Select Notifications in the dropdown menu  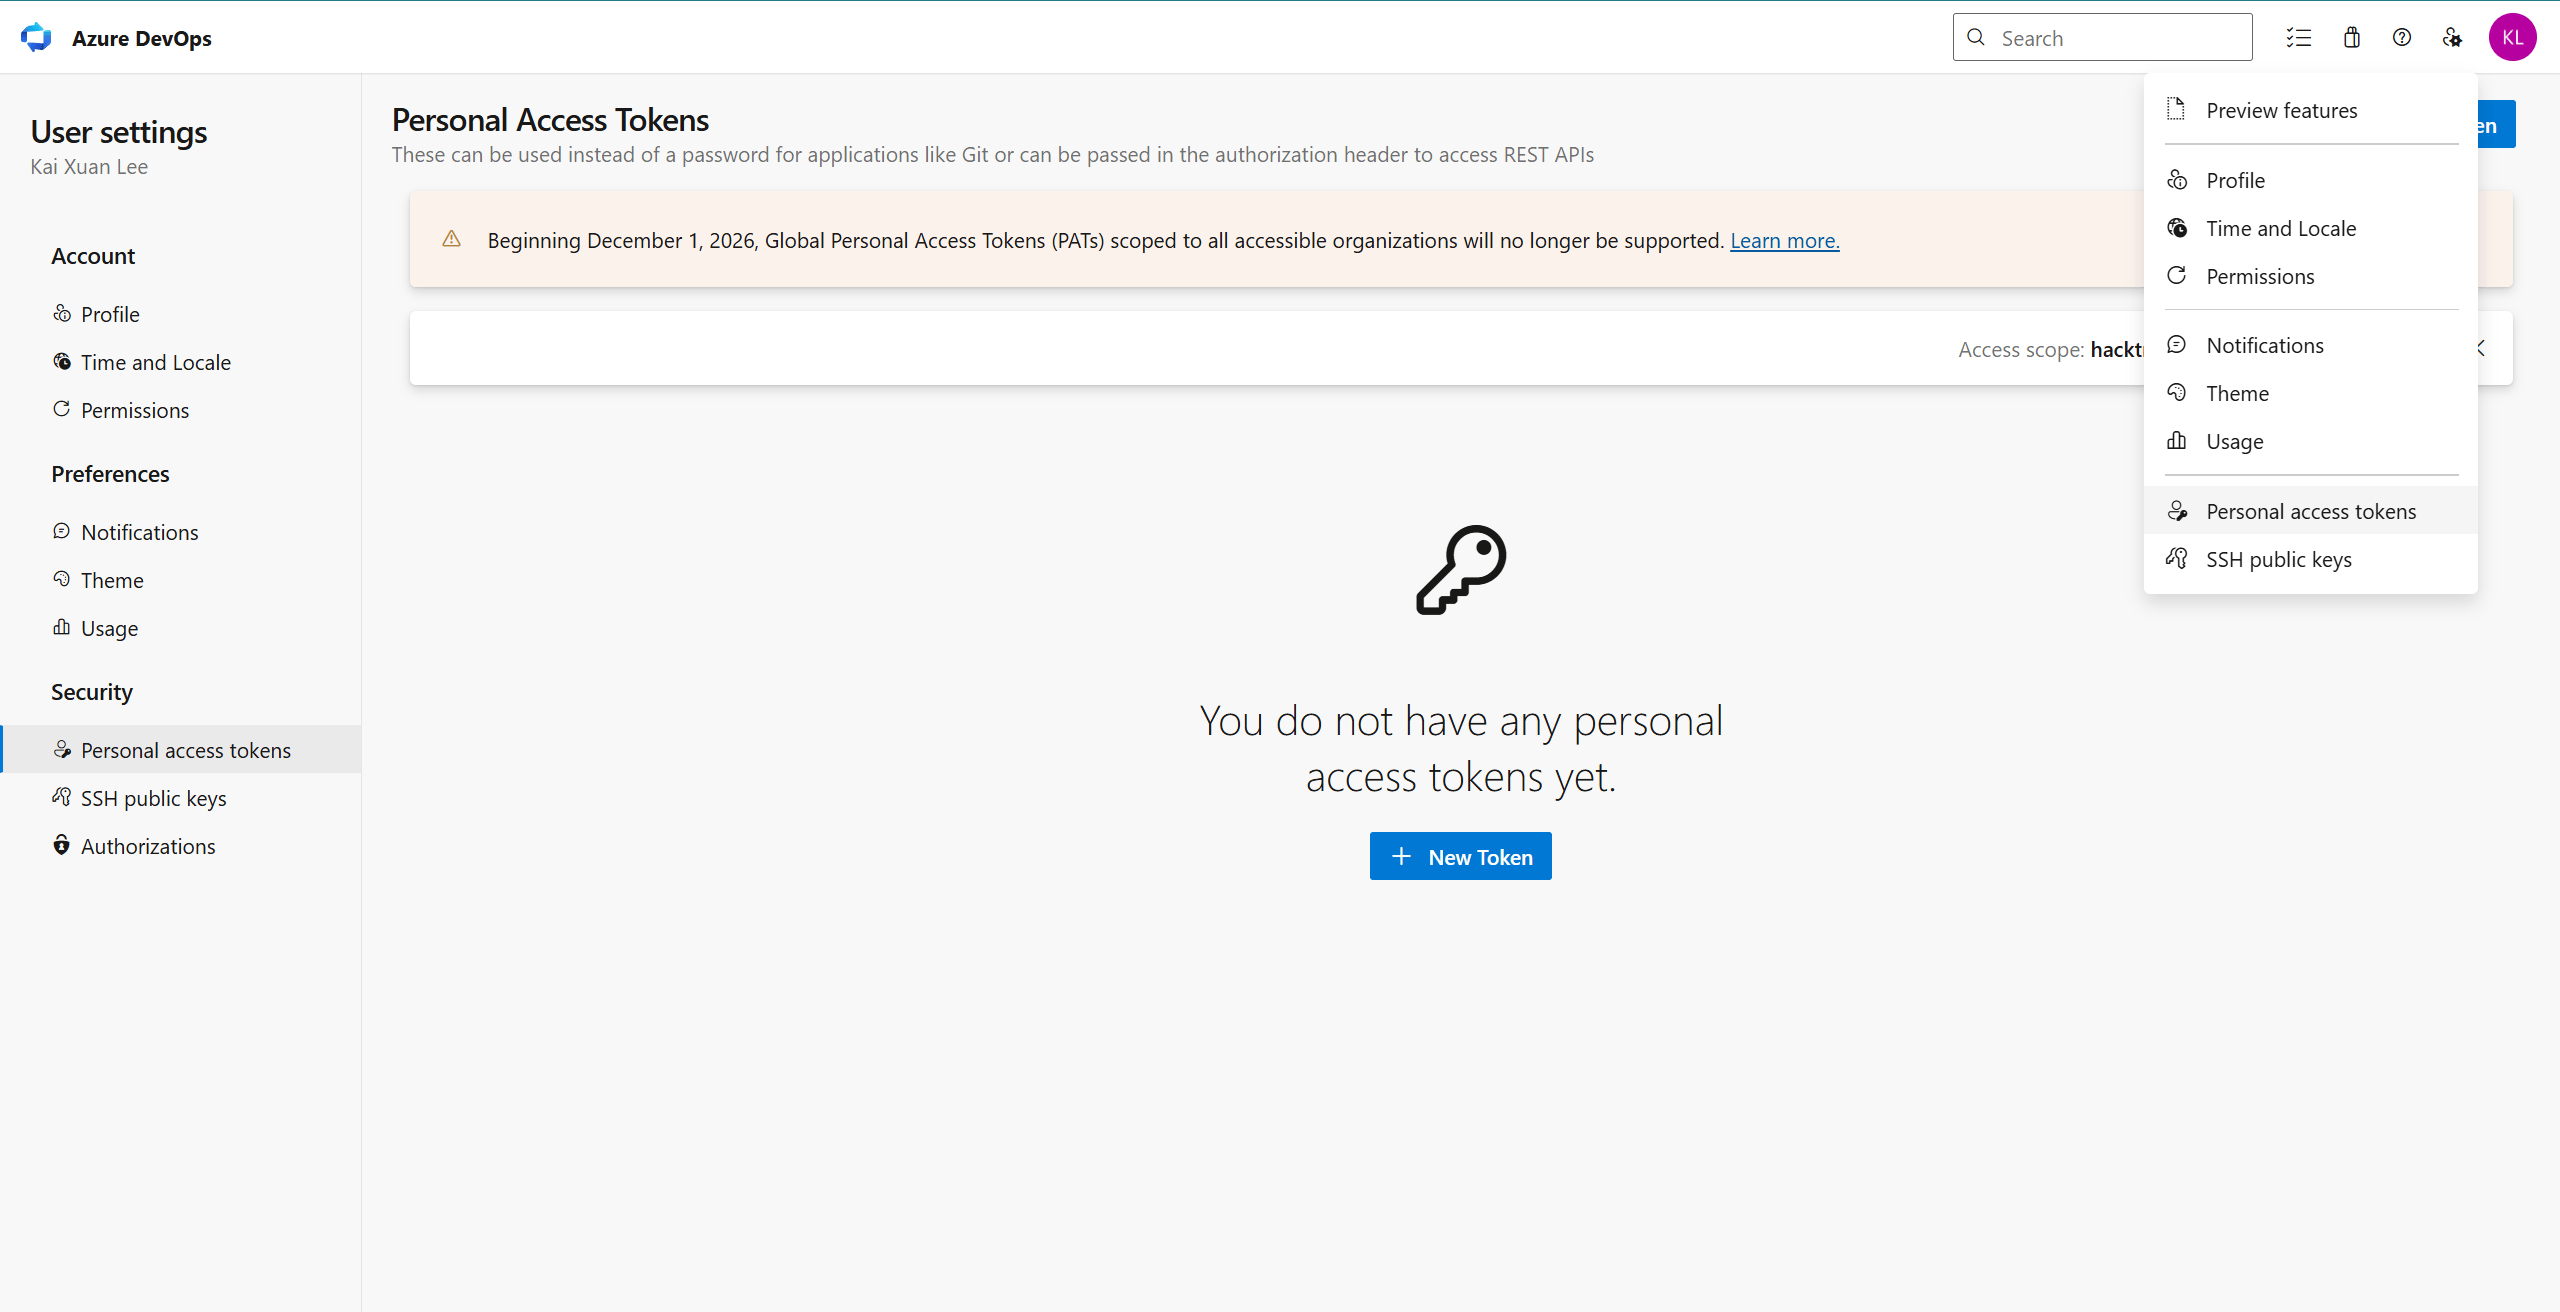tap(2311, 345)
